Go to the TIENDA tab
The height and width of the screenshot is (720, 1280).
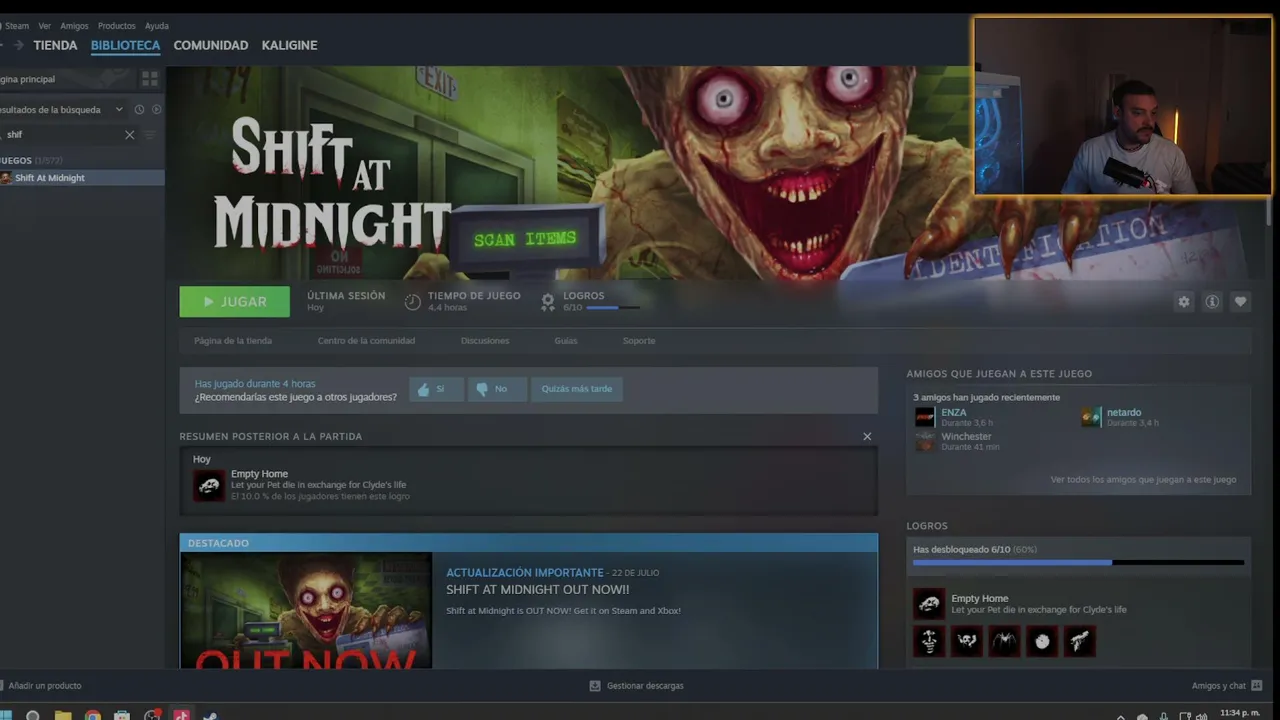pos(55,45)
